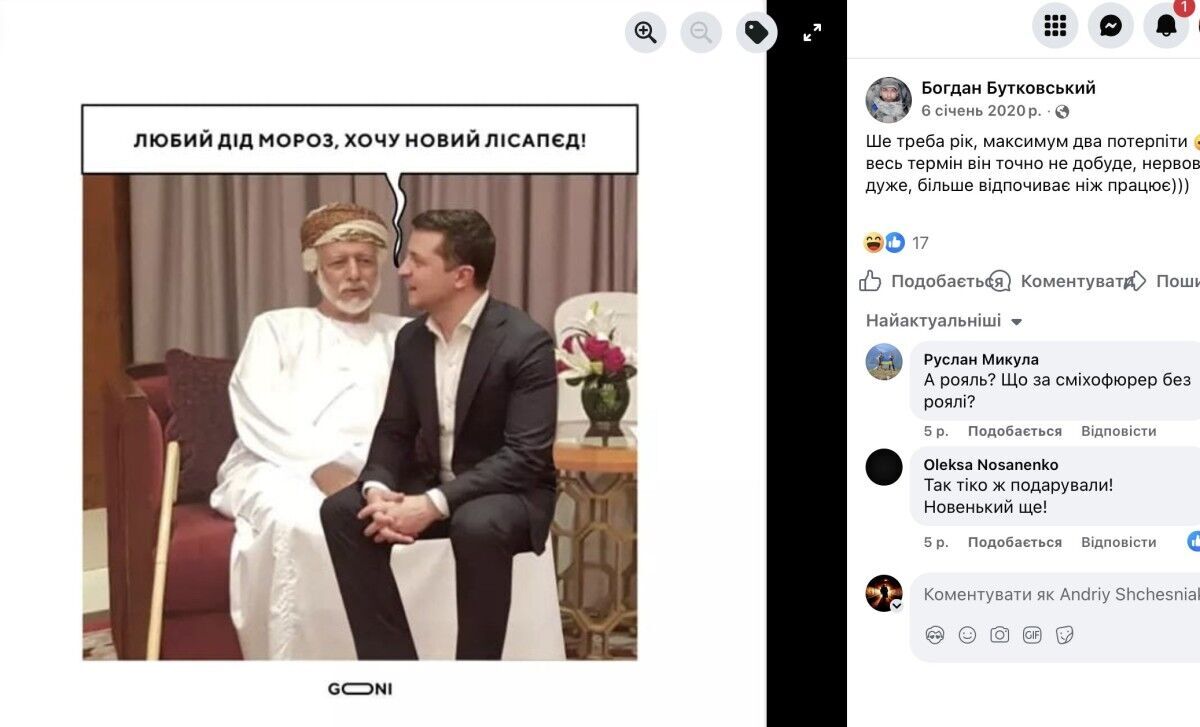This screenshot has width=1200, height=727.
Task: Attach a photo via the camera icon
Action: pos(1000,634)
